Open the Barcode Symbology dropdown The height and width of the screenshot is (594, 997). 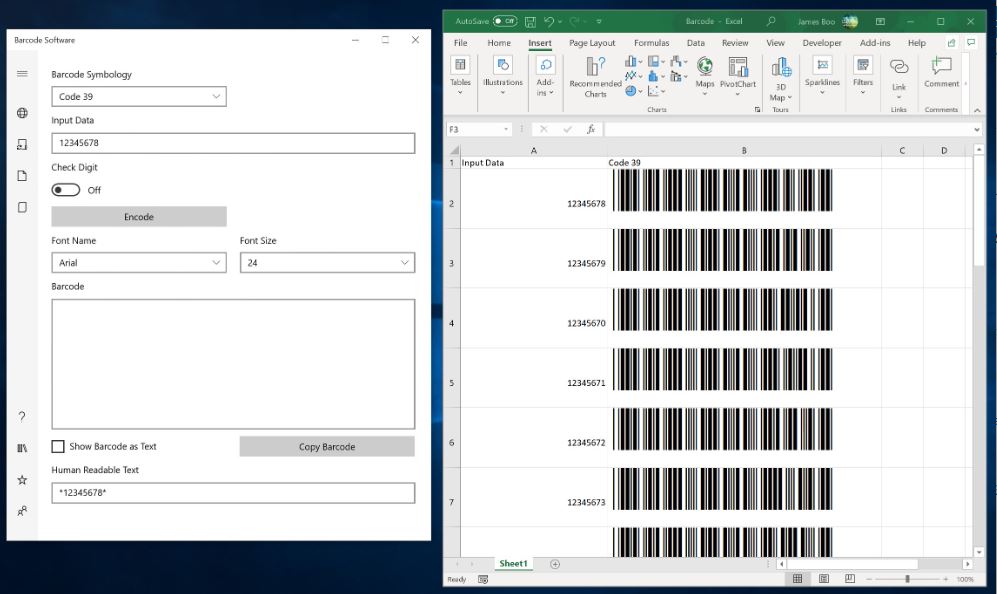138,96
